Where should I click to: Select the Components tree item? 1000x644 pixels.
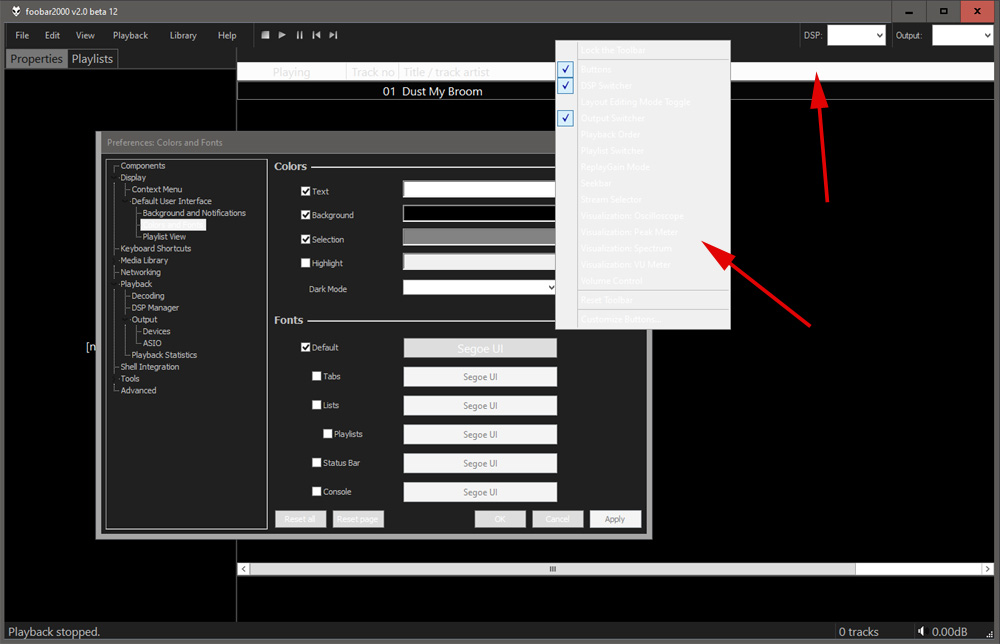tap(143, 166)
